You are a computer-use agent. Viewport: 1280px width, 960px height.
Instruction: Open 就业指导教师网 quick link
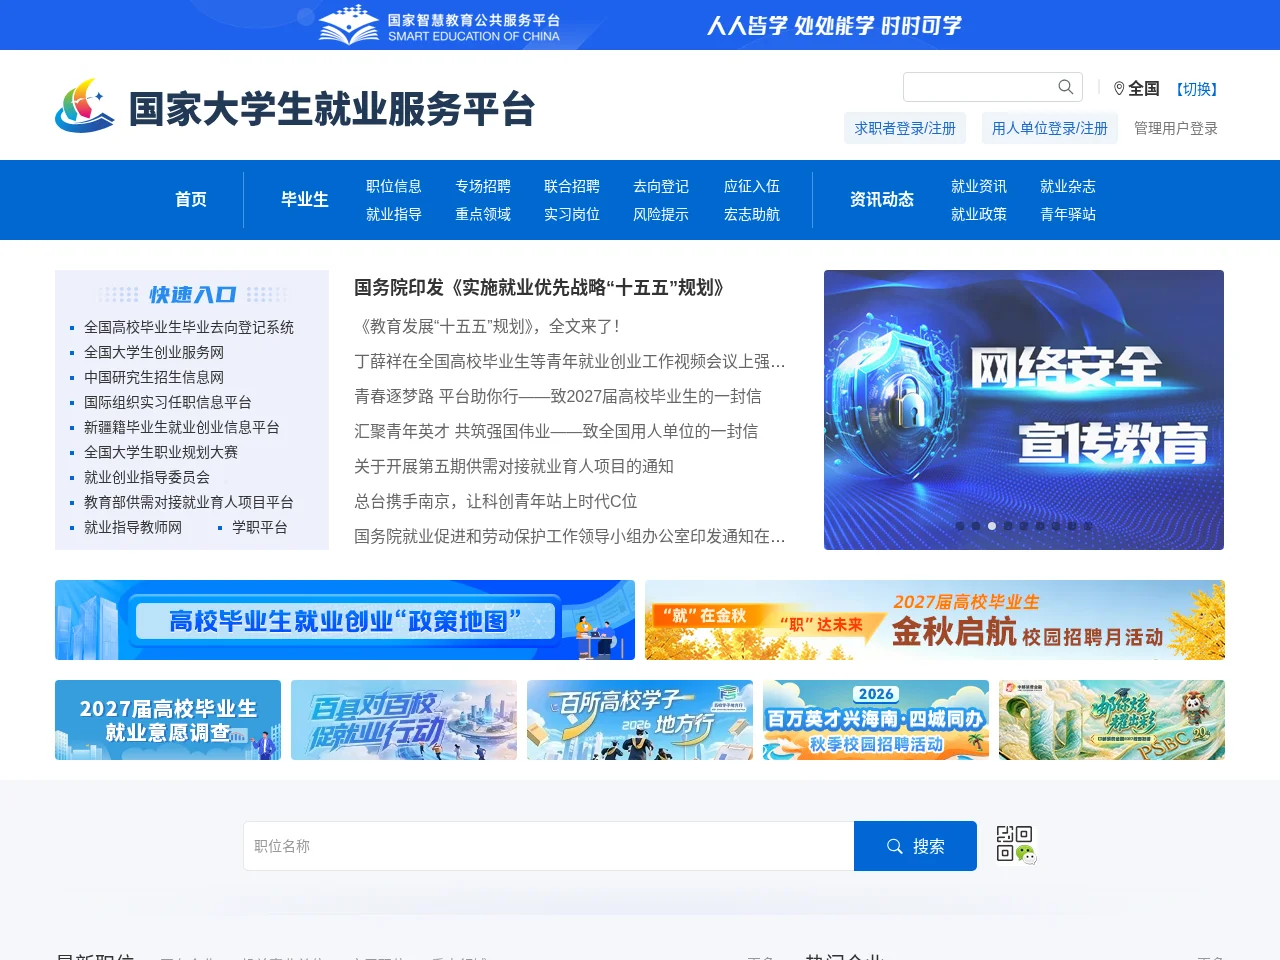pyautogui.click(x=133, y=527)
